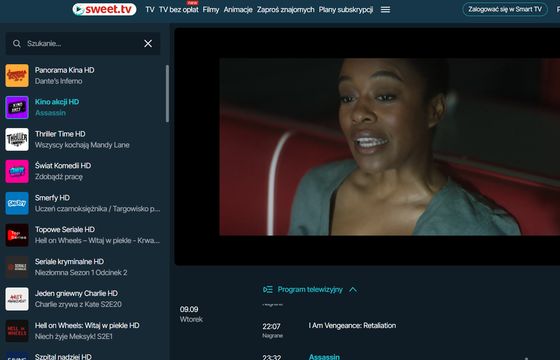Click the Szpital nadziei HD channel name
This screenshot has width=560, height=360.
pos(63,356)
